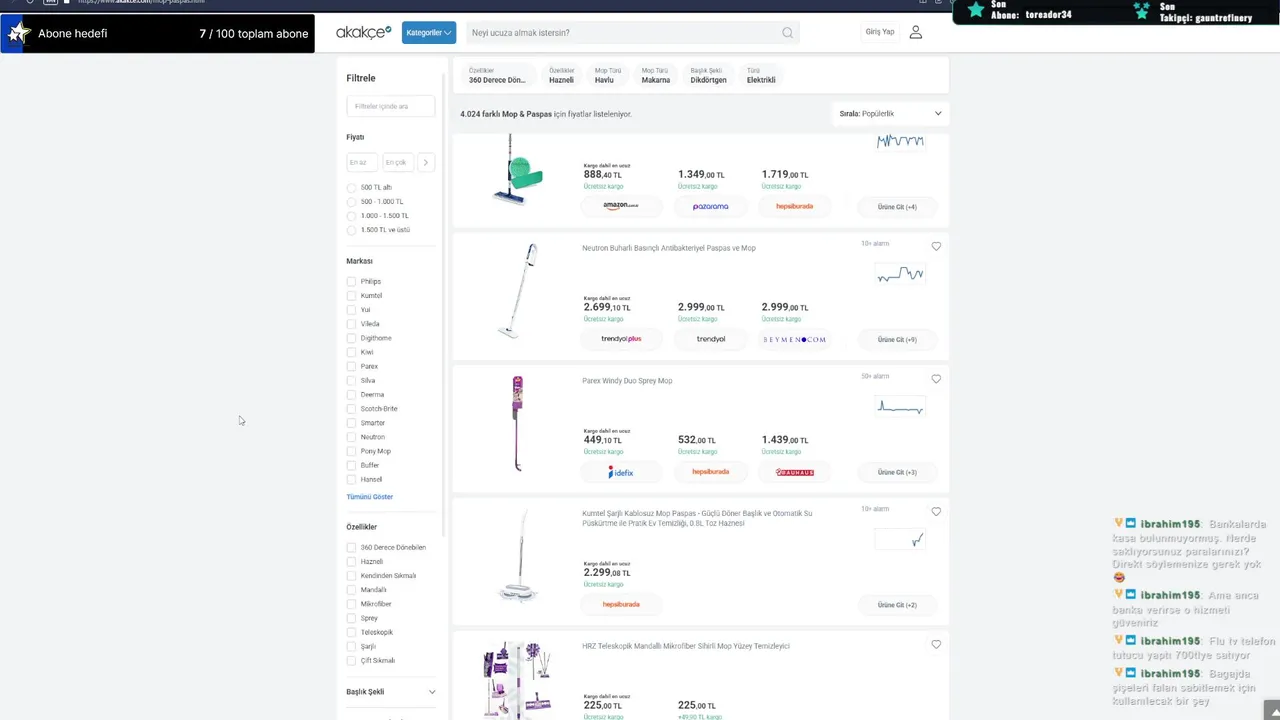Image resolution: width=1280 pixels, height=720 pixels.
Task: Expand the Başlık Şekli filter section
Action: click(432, 692)
